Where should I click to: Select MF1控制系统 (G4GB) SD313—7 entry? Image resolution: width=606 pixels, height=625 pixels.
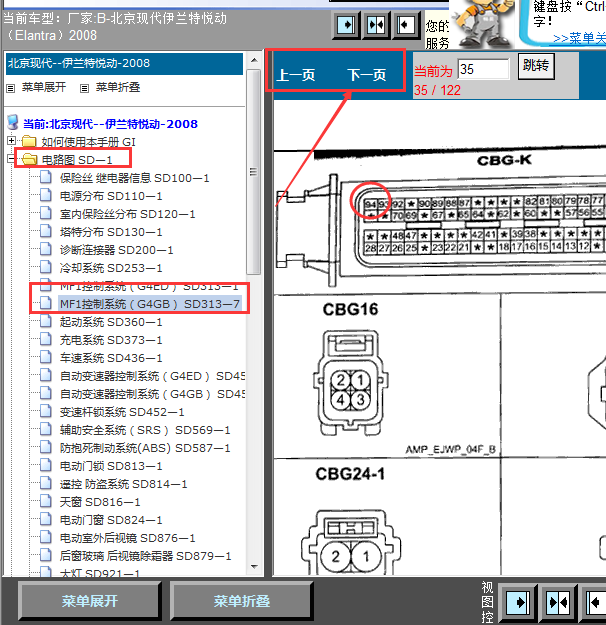150,304
